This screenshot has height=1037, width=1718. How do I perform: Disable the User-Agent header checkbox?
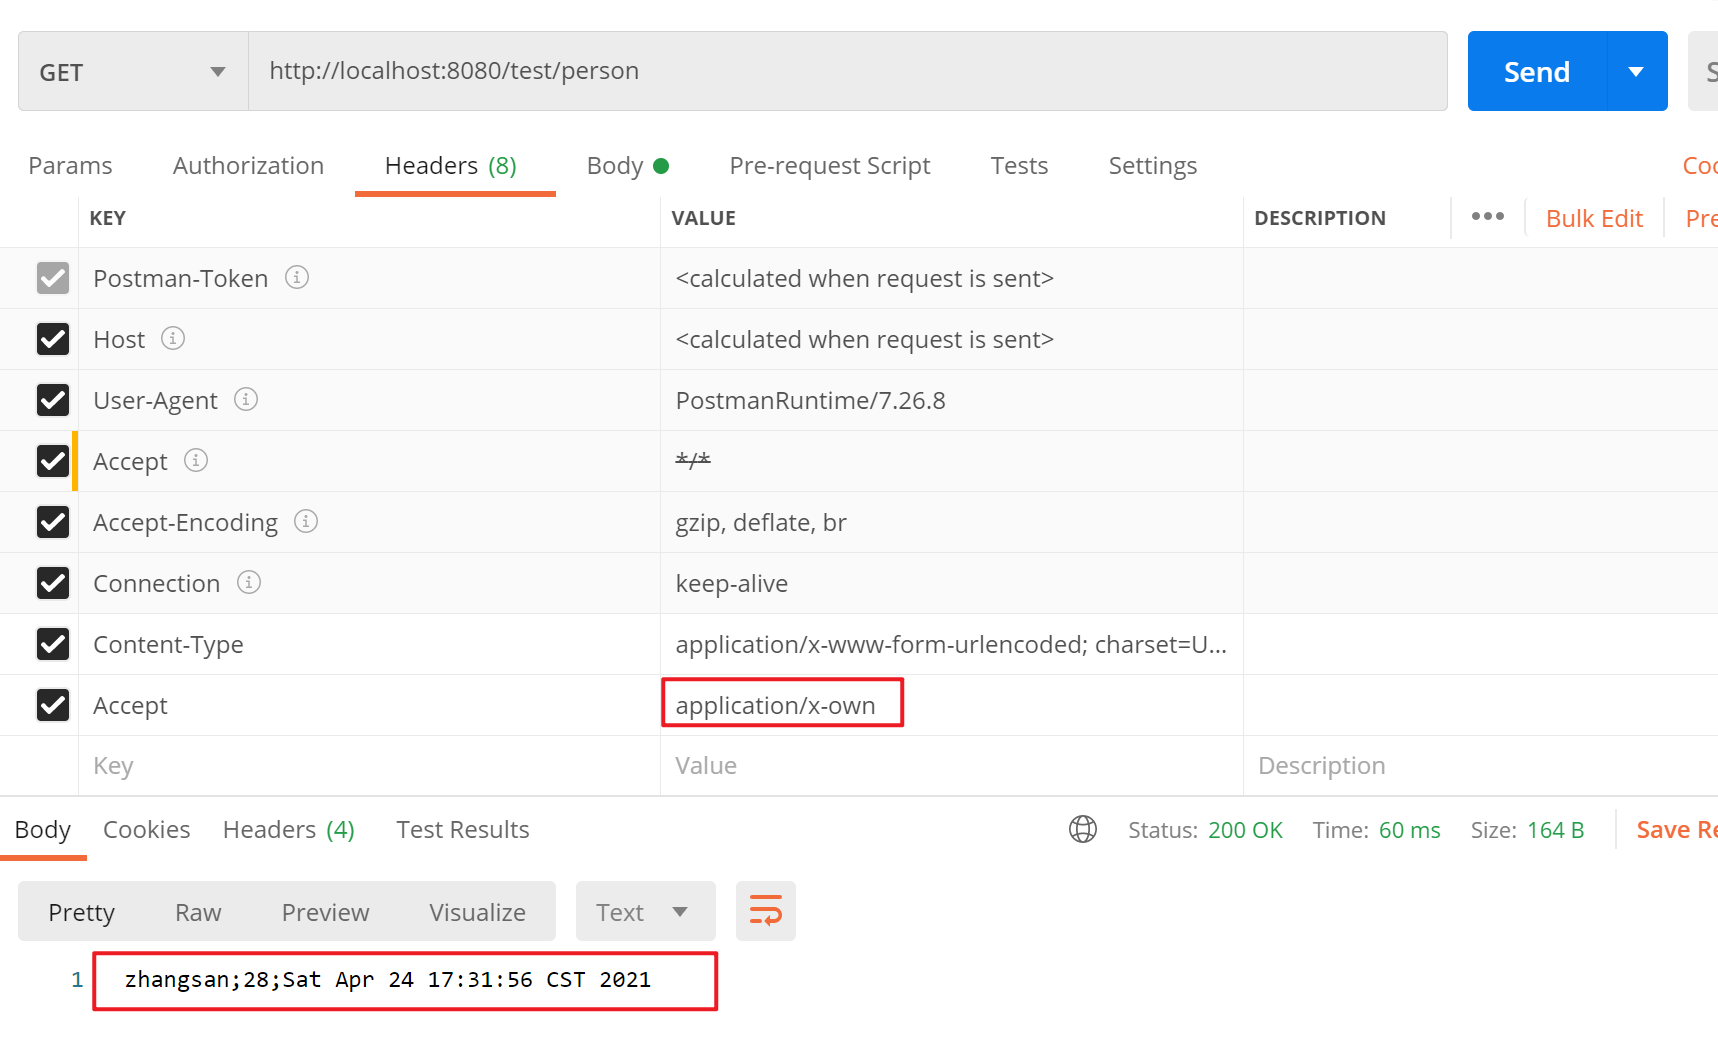[53, 400]
